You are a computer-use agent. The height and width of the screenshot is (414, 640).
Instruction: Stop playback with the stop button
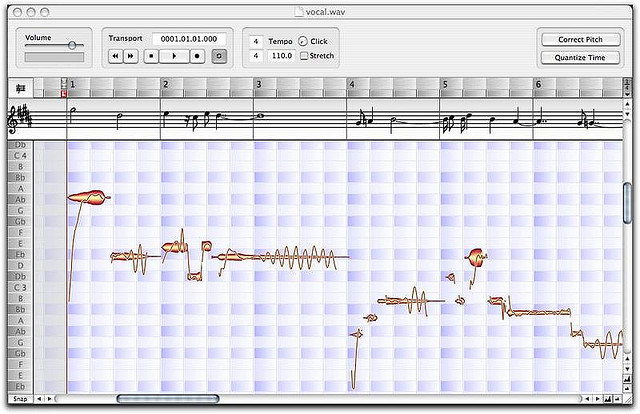151,56
